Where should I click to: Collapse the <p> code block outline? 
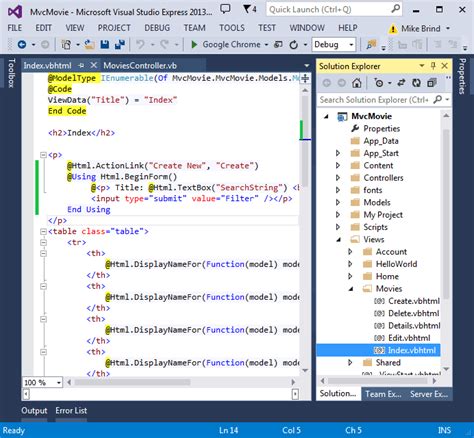[x=43, y=155]
